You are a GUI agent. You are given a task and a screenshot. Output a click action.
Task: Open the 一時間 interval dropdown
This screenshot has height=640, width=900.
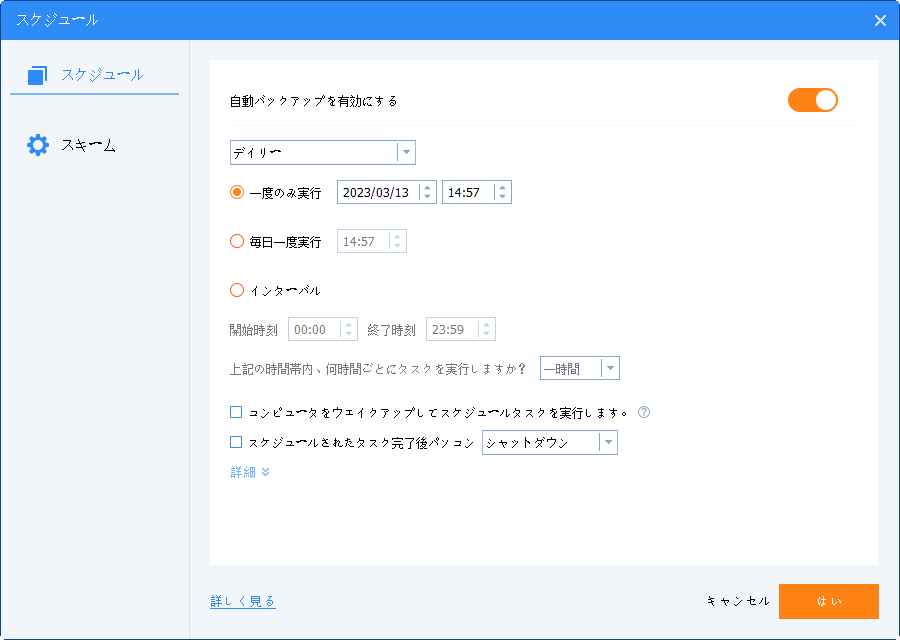click(x=580, y=369)
